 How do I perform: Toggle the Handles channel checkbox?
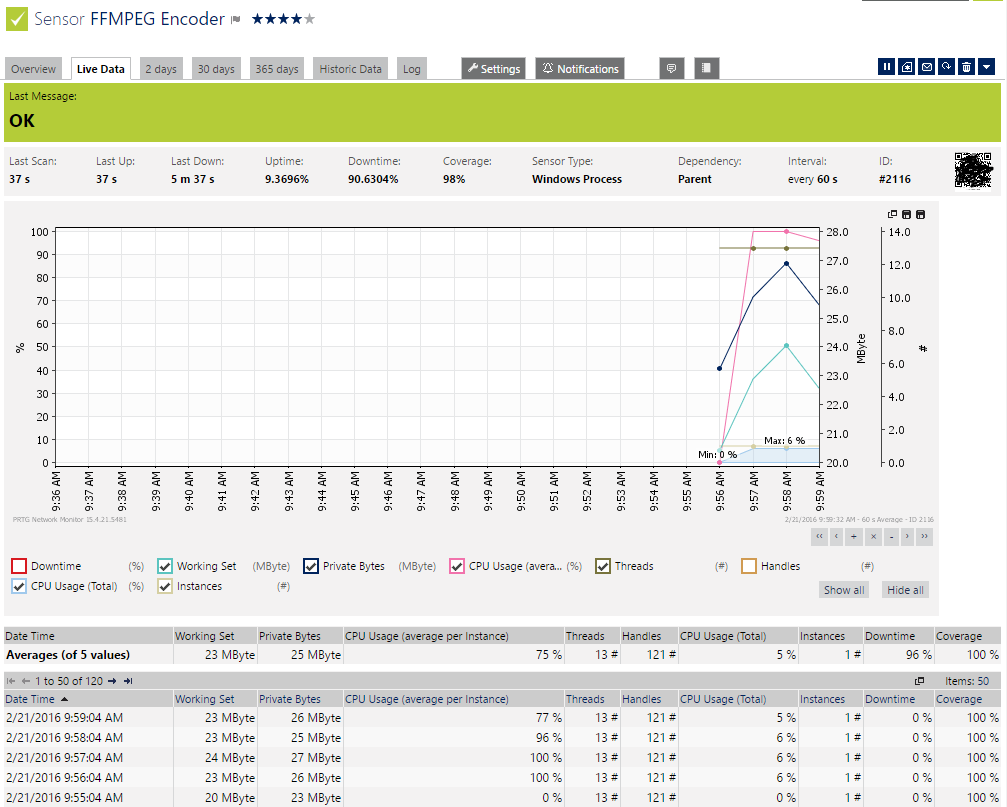[749, 566]
